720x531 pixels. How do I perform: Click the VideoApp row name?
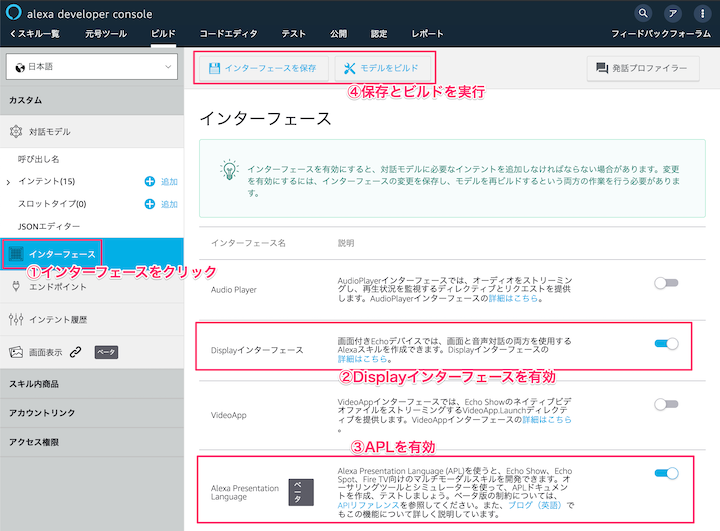tap(229, 415)
